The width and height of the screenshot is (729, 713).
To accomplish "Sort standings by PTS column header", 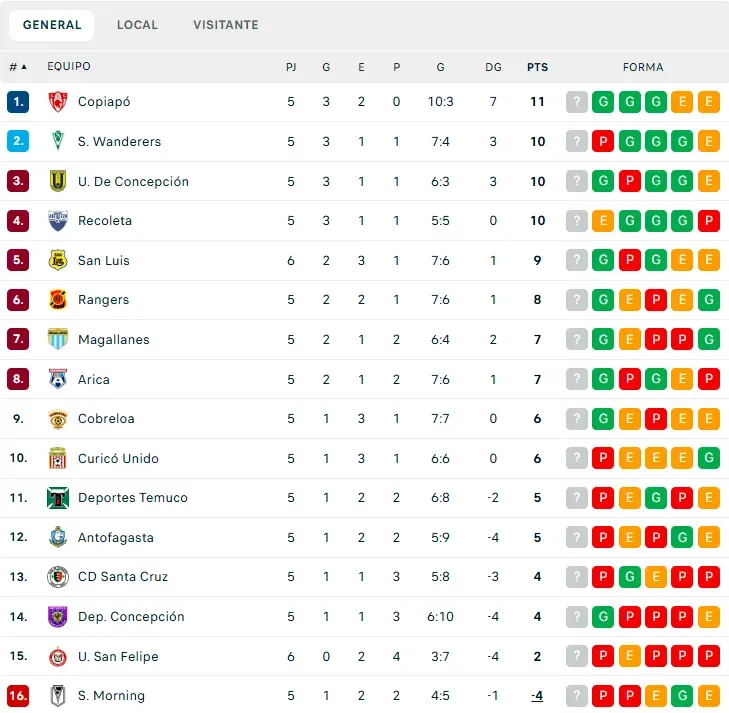I will [538, 68].
